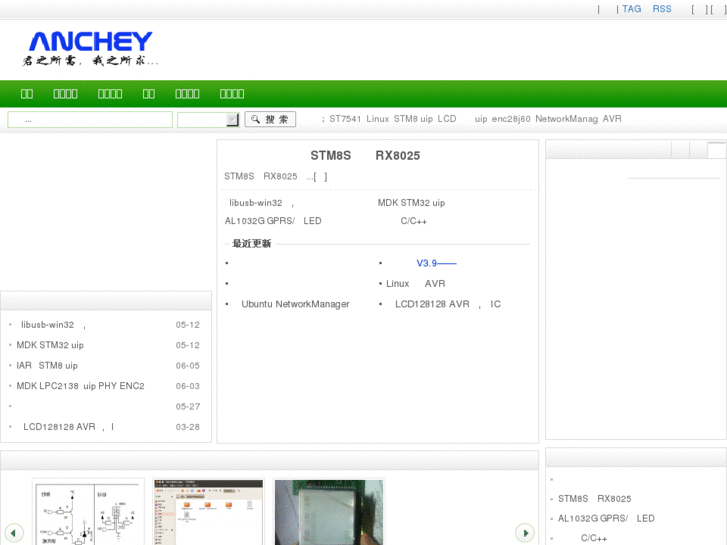Open 'AL1032G GPRS/ LED' article in the center panel
727x545 pixels.
(x=273, y=221)
